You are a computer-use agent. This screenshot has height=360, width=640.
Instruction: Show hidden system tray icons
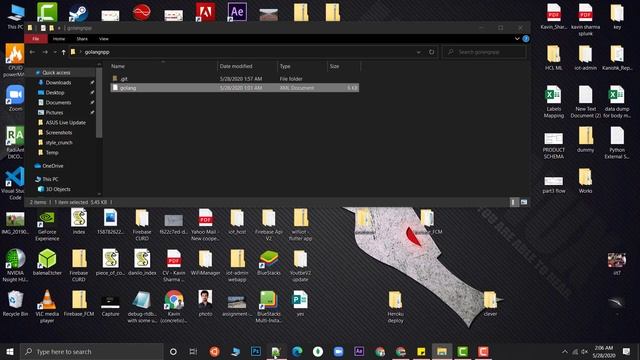565,351
